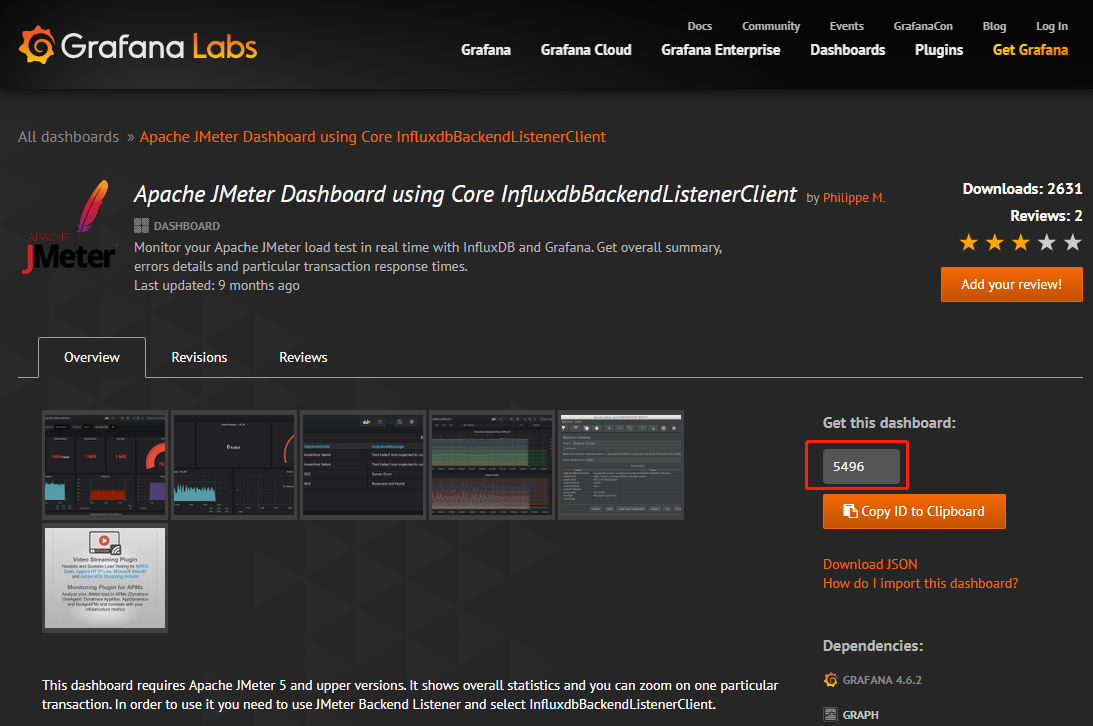The image size is (1093, 726).
Task: Open How do I import this dashboard
Action: click(920, 583)
